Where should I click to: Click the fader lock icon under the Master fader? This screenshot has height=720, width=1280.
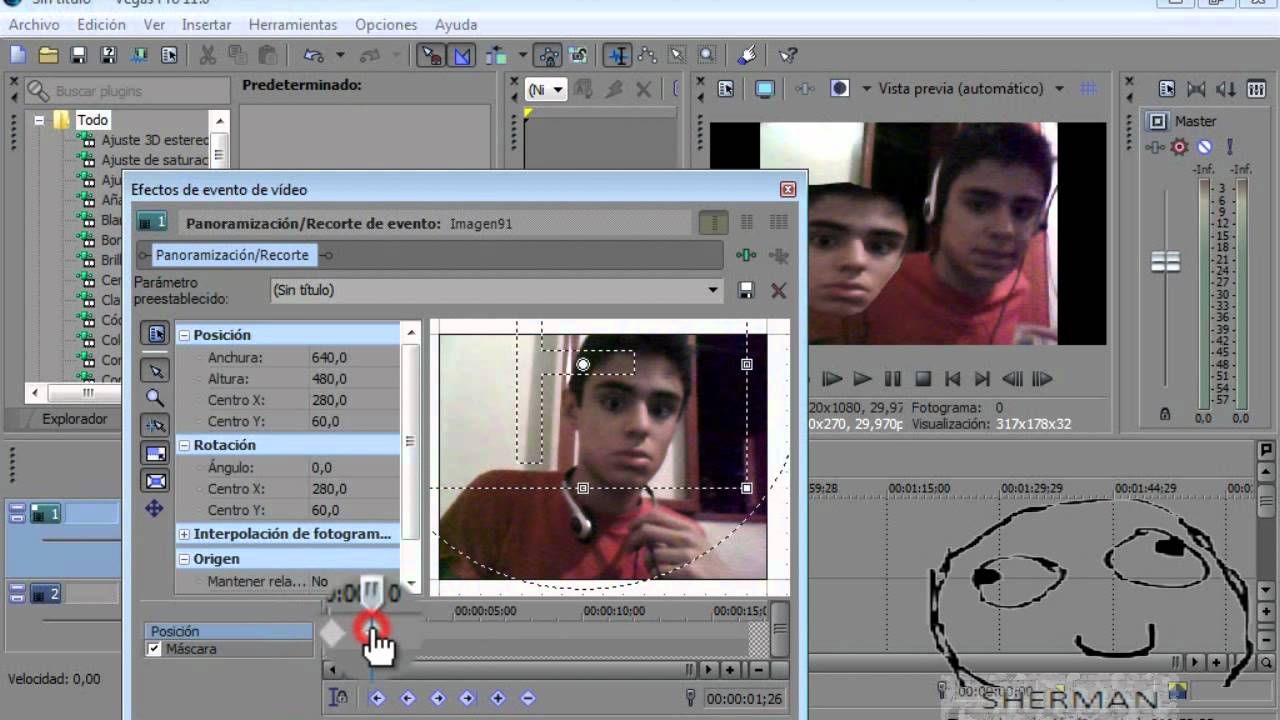(1165, 414)
